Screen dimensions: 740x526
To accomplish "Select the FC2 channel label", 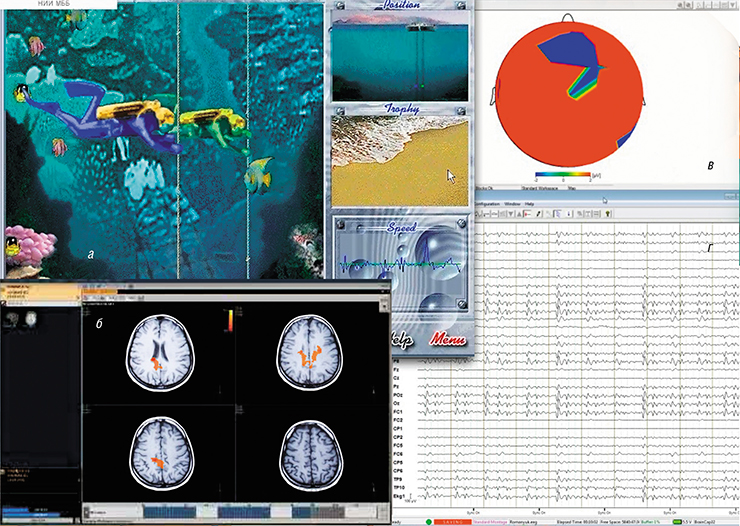I will (x=398, y=420).
